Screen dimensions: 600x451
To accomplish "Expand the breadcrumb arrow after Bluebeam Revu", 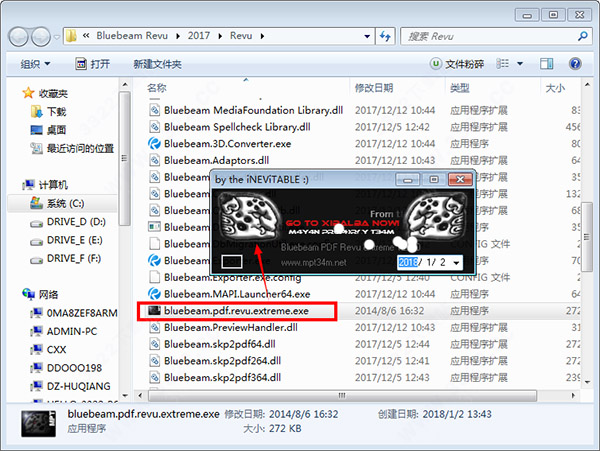I will (x=178, y=36).
